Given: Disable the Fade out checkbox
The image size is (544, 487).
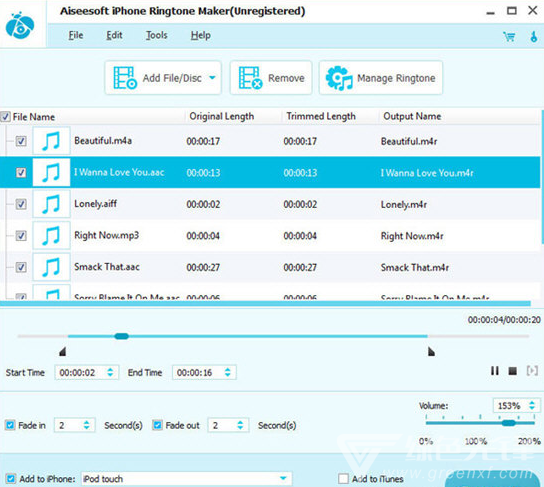Looking at the screenshot, I should (158, 425).
